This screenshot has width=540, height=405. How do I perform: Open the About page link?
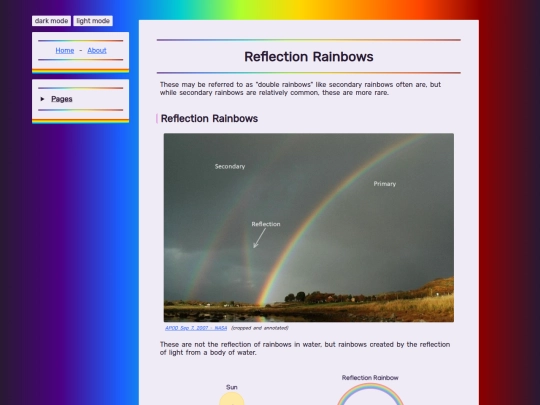pos(97,50)
